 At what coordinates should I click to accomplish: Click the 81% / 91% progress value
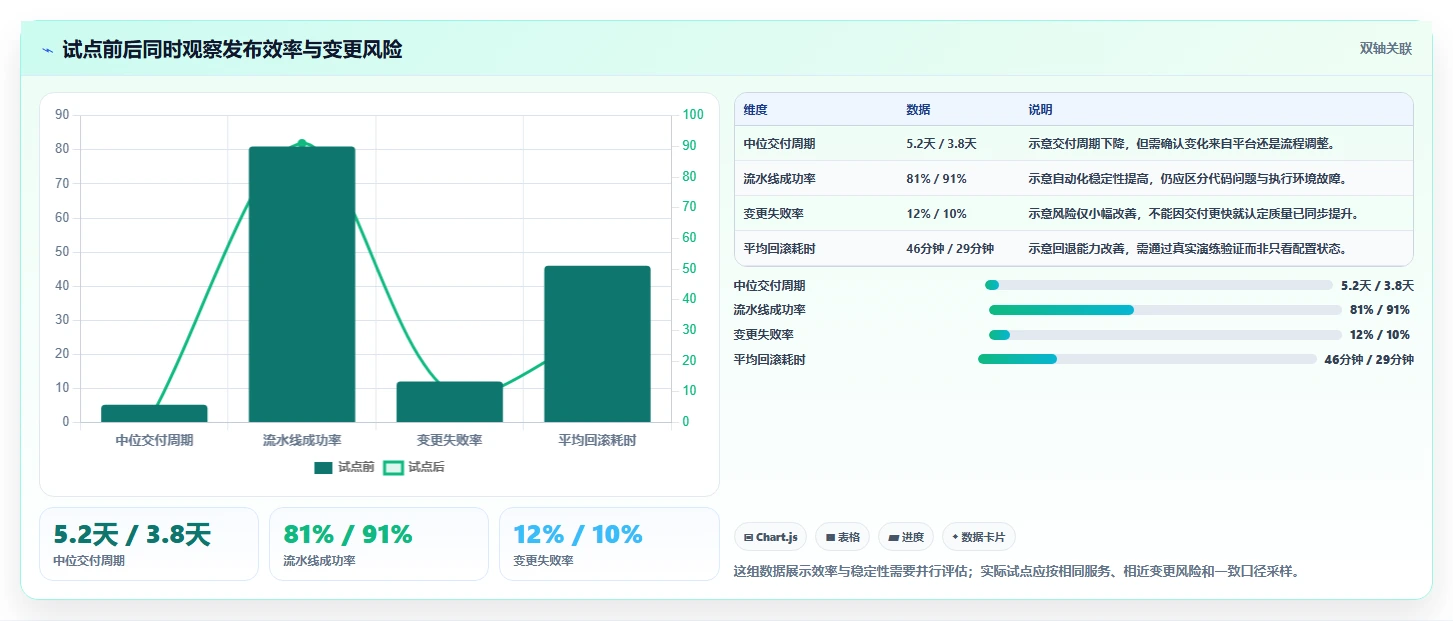tap(1380, 310)
